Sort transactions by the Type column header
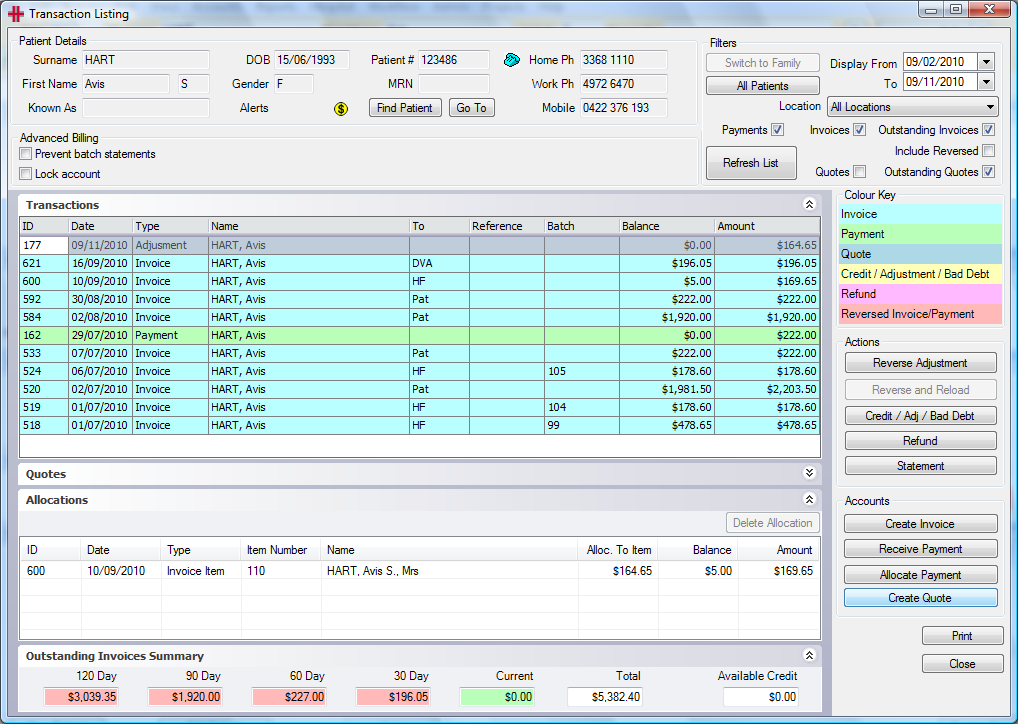Image resolution: width=1018 pixels, height=724 pixels. (x=170, y=226)
